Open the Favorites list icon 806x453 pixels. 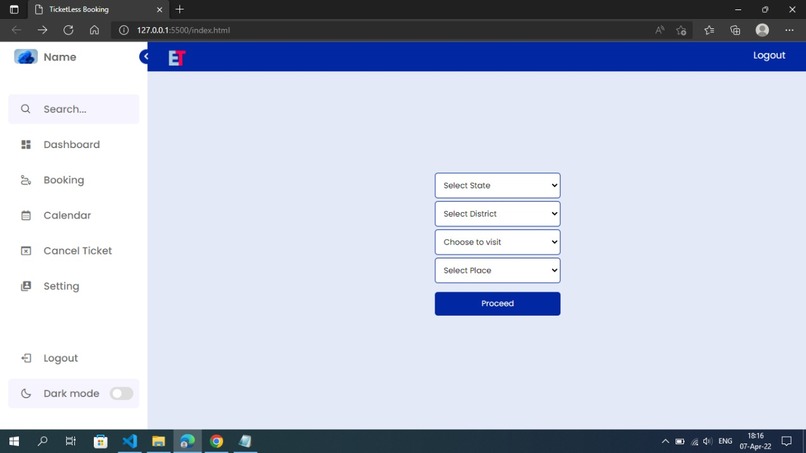click(x=709, y=30)
